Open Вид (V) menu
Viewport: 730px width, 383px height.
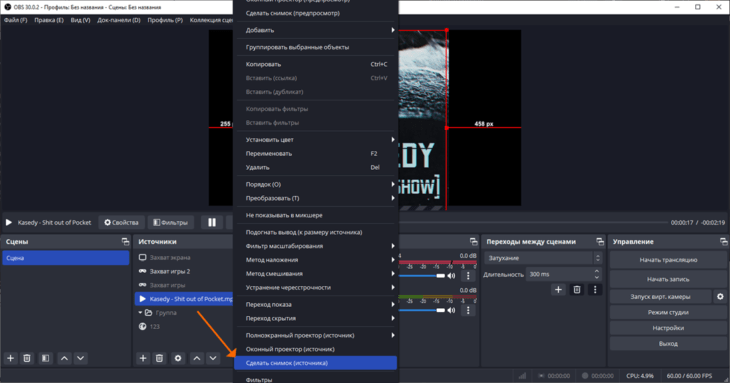pyautogui.click(x=81, y=20)
